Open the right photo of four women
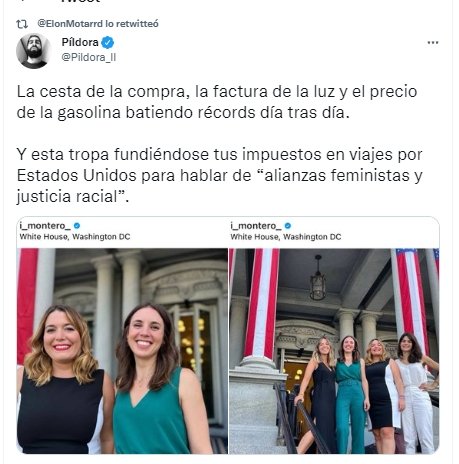The image size is (459, 464). 334,351
